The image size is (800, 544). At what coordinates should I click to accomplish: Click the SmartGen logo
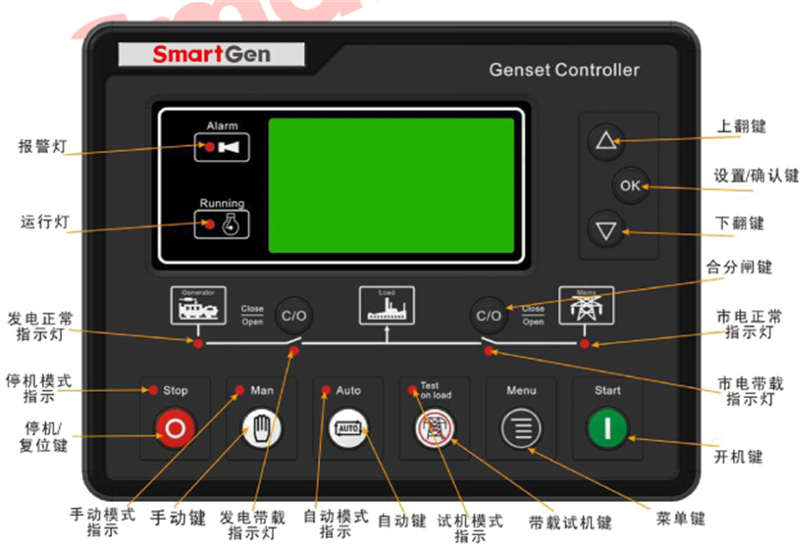click(x=211, y=54)
